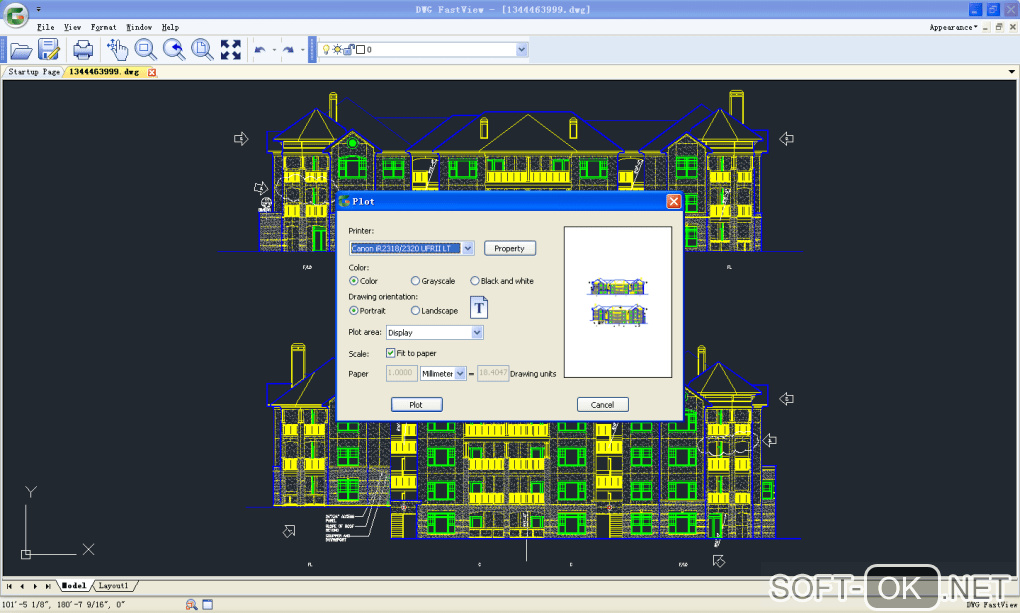Switch to the 1344463999.dwg tab
This screenshot has width=1020, height=613.
point(104,72)
